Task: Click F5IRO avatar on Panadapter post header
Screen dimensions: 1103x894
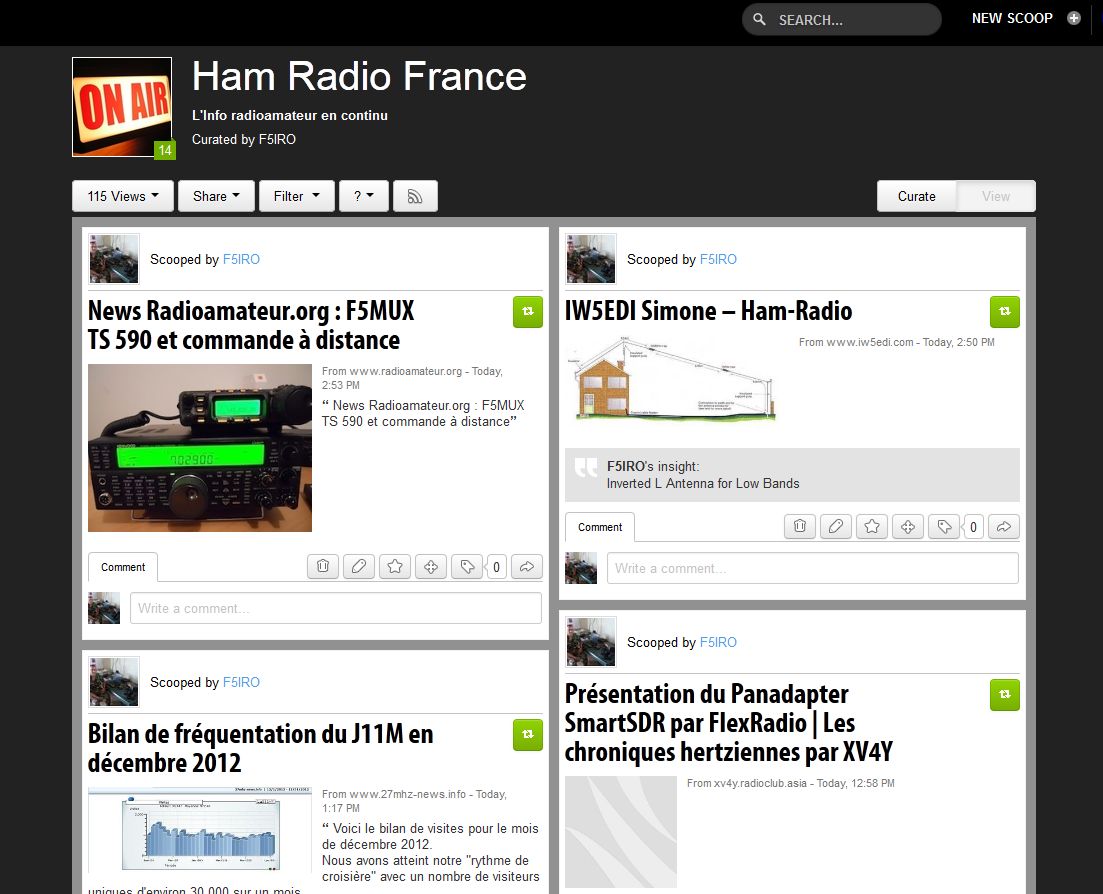Action: (591, 641)
